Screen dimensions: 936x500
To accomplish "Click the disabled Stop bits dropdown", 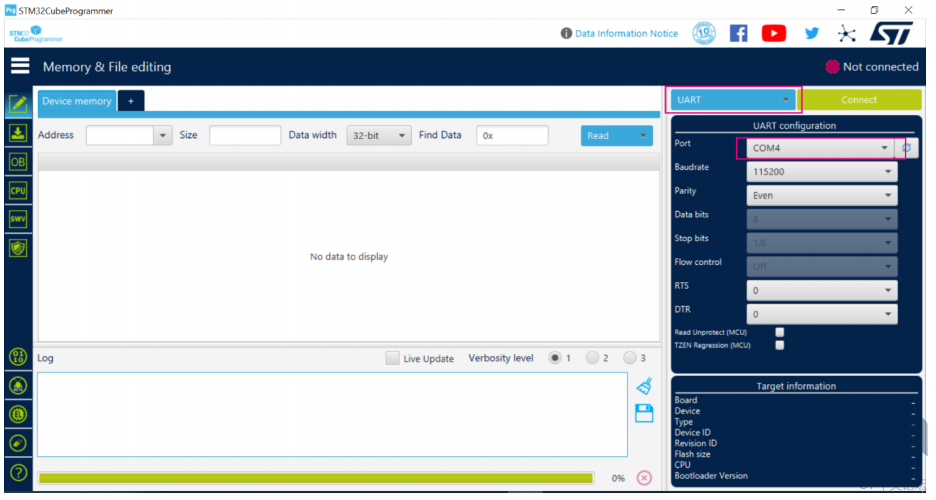I will pos(821,243).
